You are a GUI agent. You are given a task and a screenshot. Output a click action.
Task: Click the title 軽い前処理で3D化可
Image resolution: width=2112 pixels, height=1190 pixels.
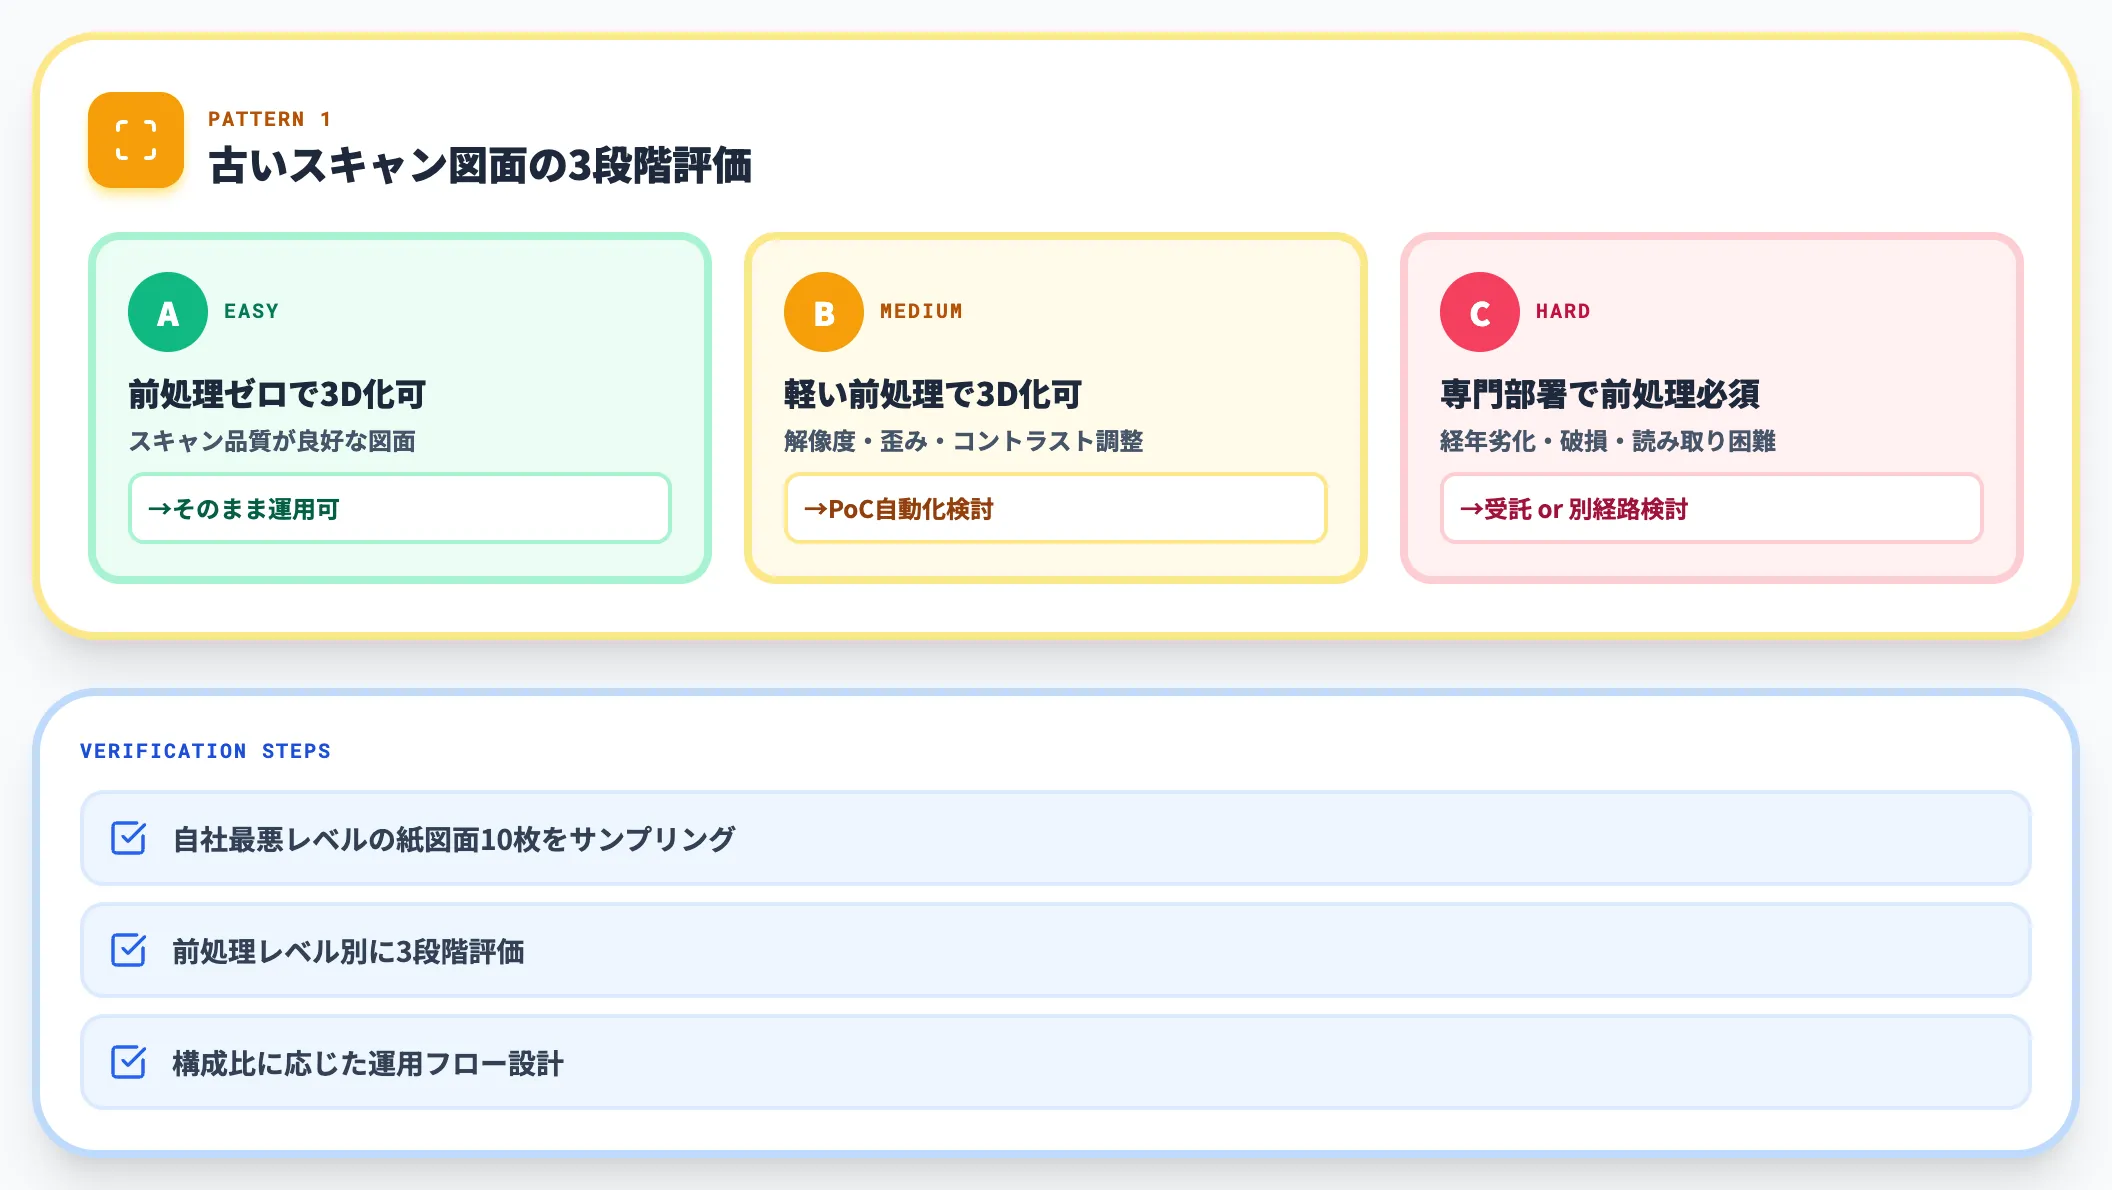[933, 394]
